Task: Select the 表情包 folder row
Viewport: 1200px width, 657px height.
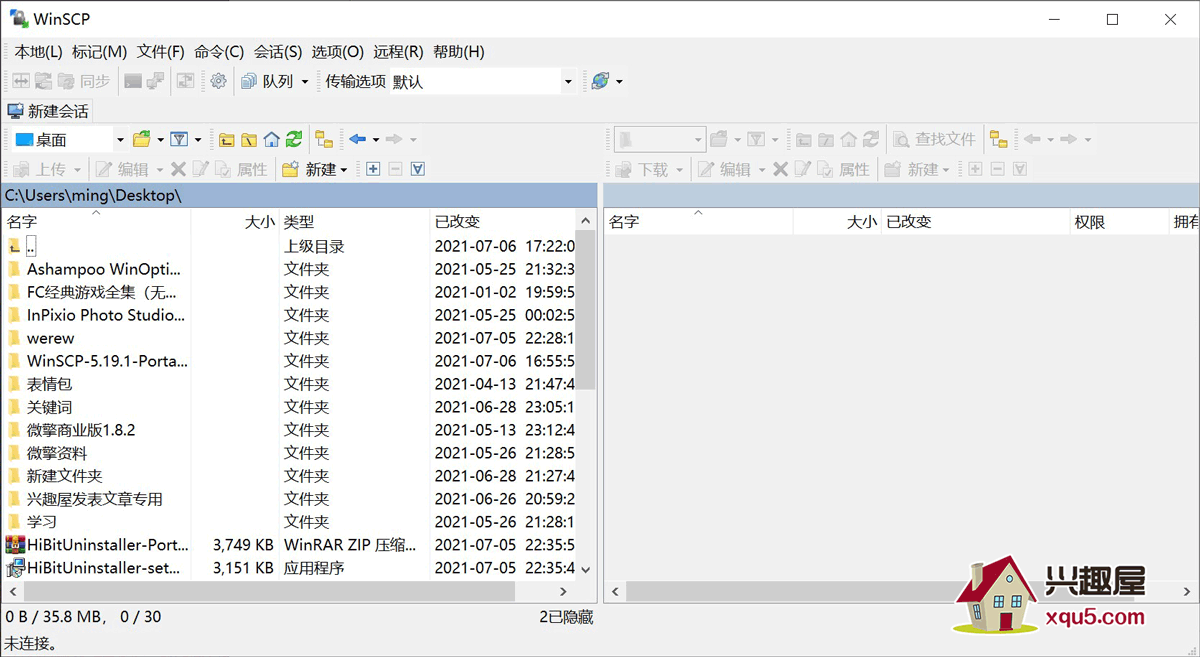Action: 290,384
